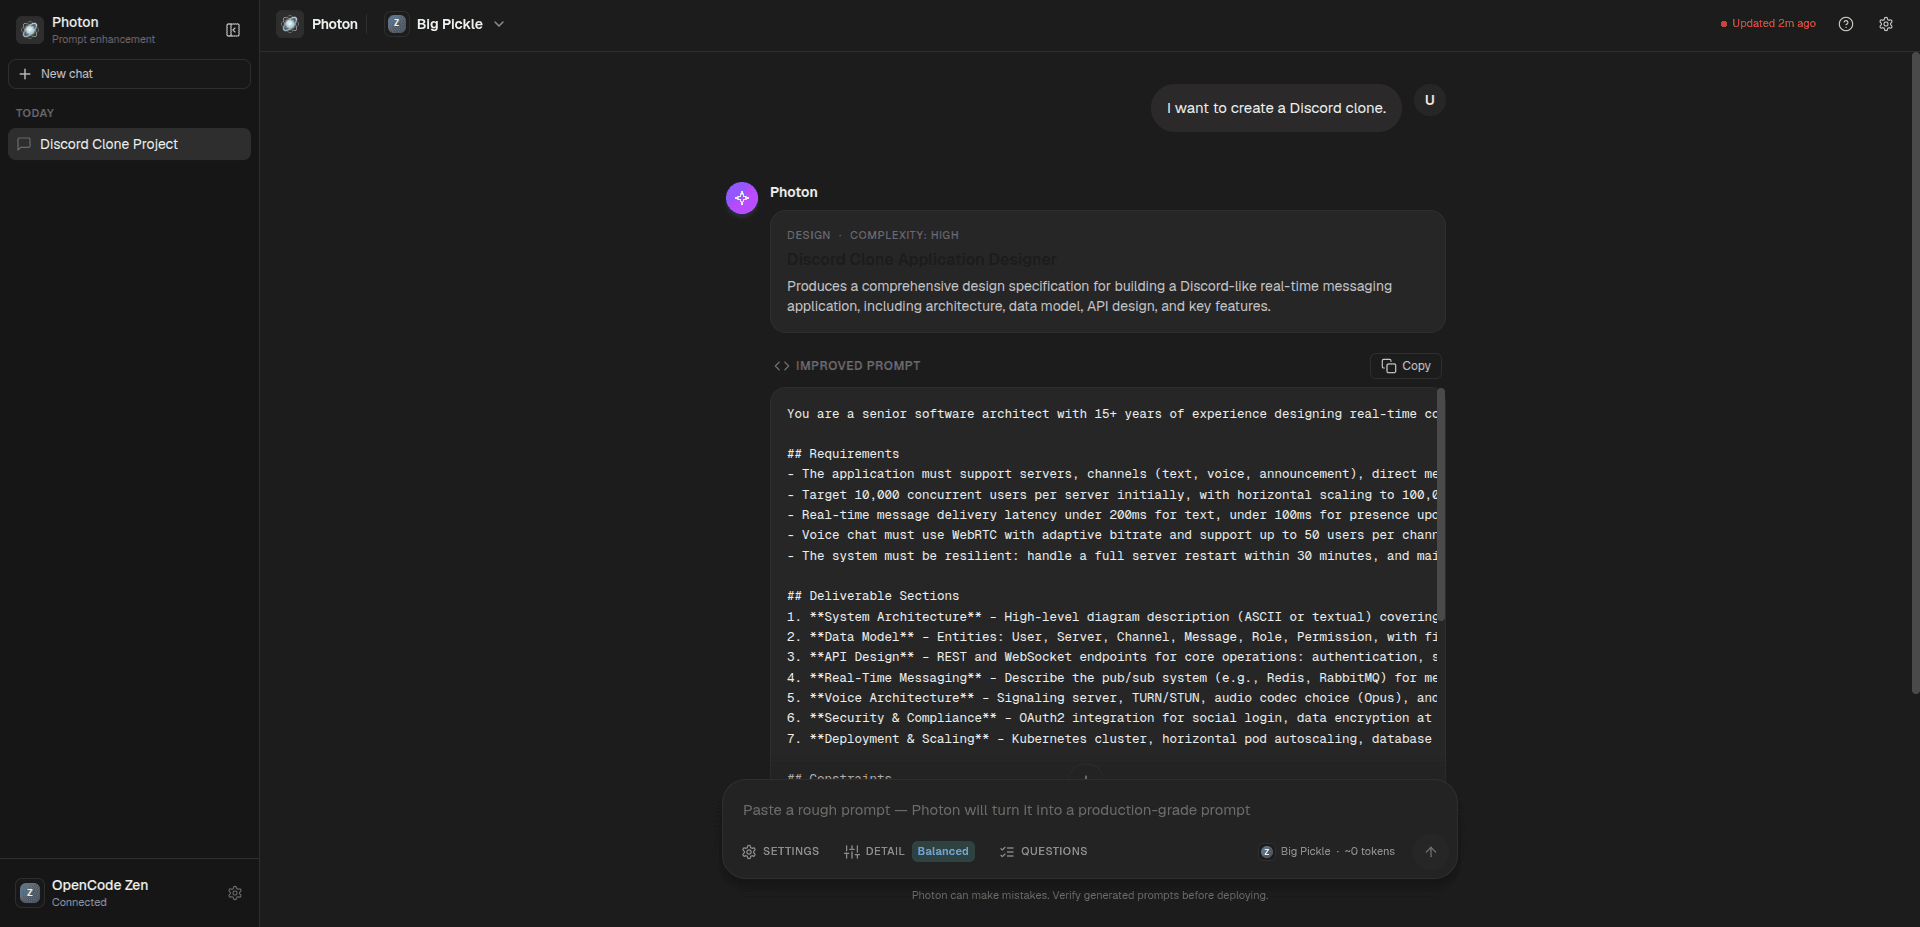This screenshot has height=927, width=1920.
Task: Click the prompt code block's vertical scrollbar
Action: (x=1441, y=505)
